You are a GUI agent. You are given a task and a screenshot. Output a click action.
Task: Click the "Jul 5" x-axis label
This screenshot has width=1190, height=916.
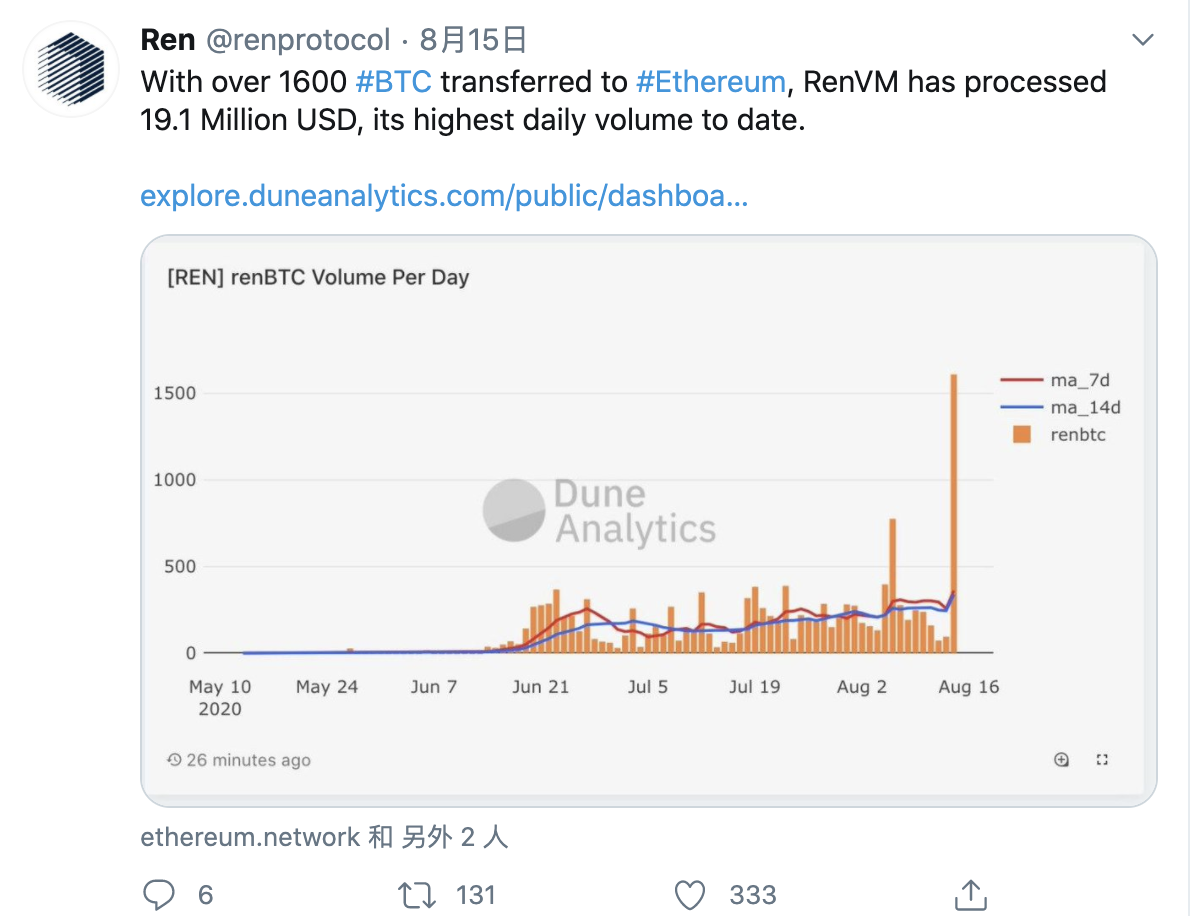[647, 687]
